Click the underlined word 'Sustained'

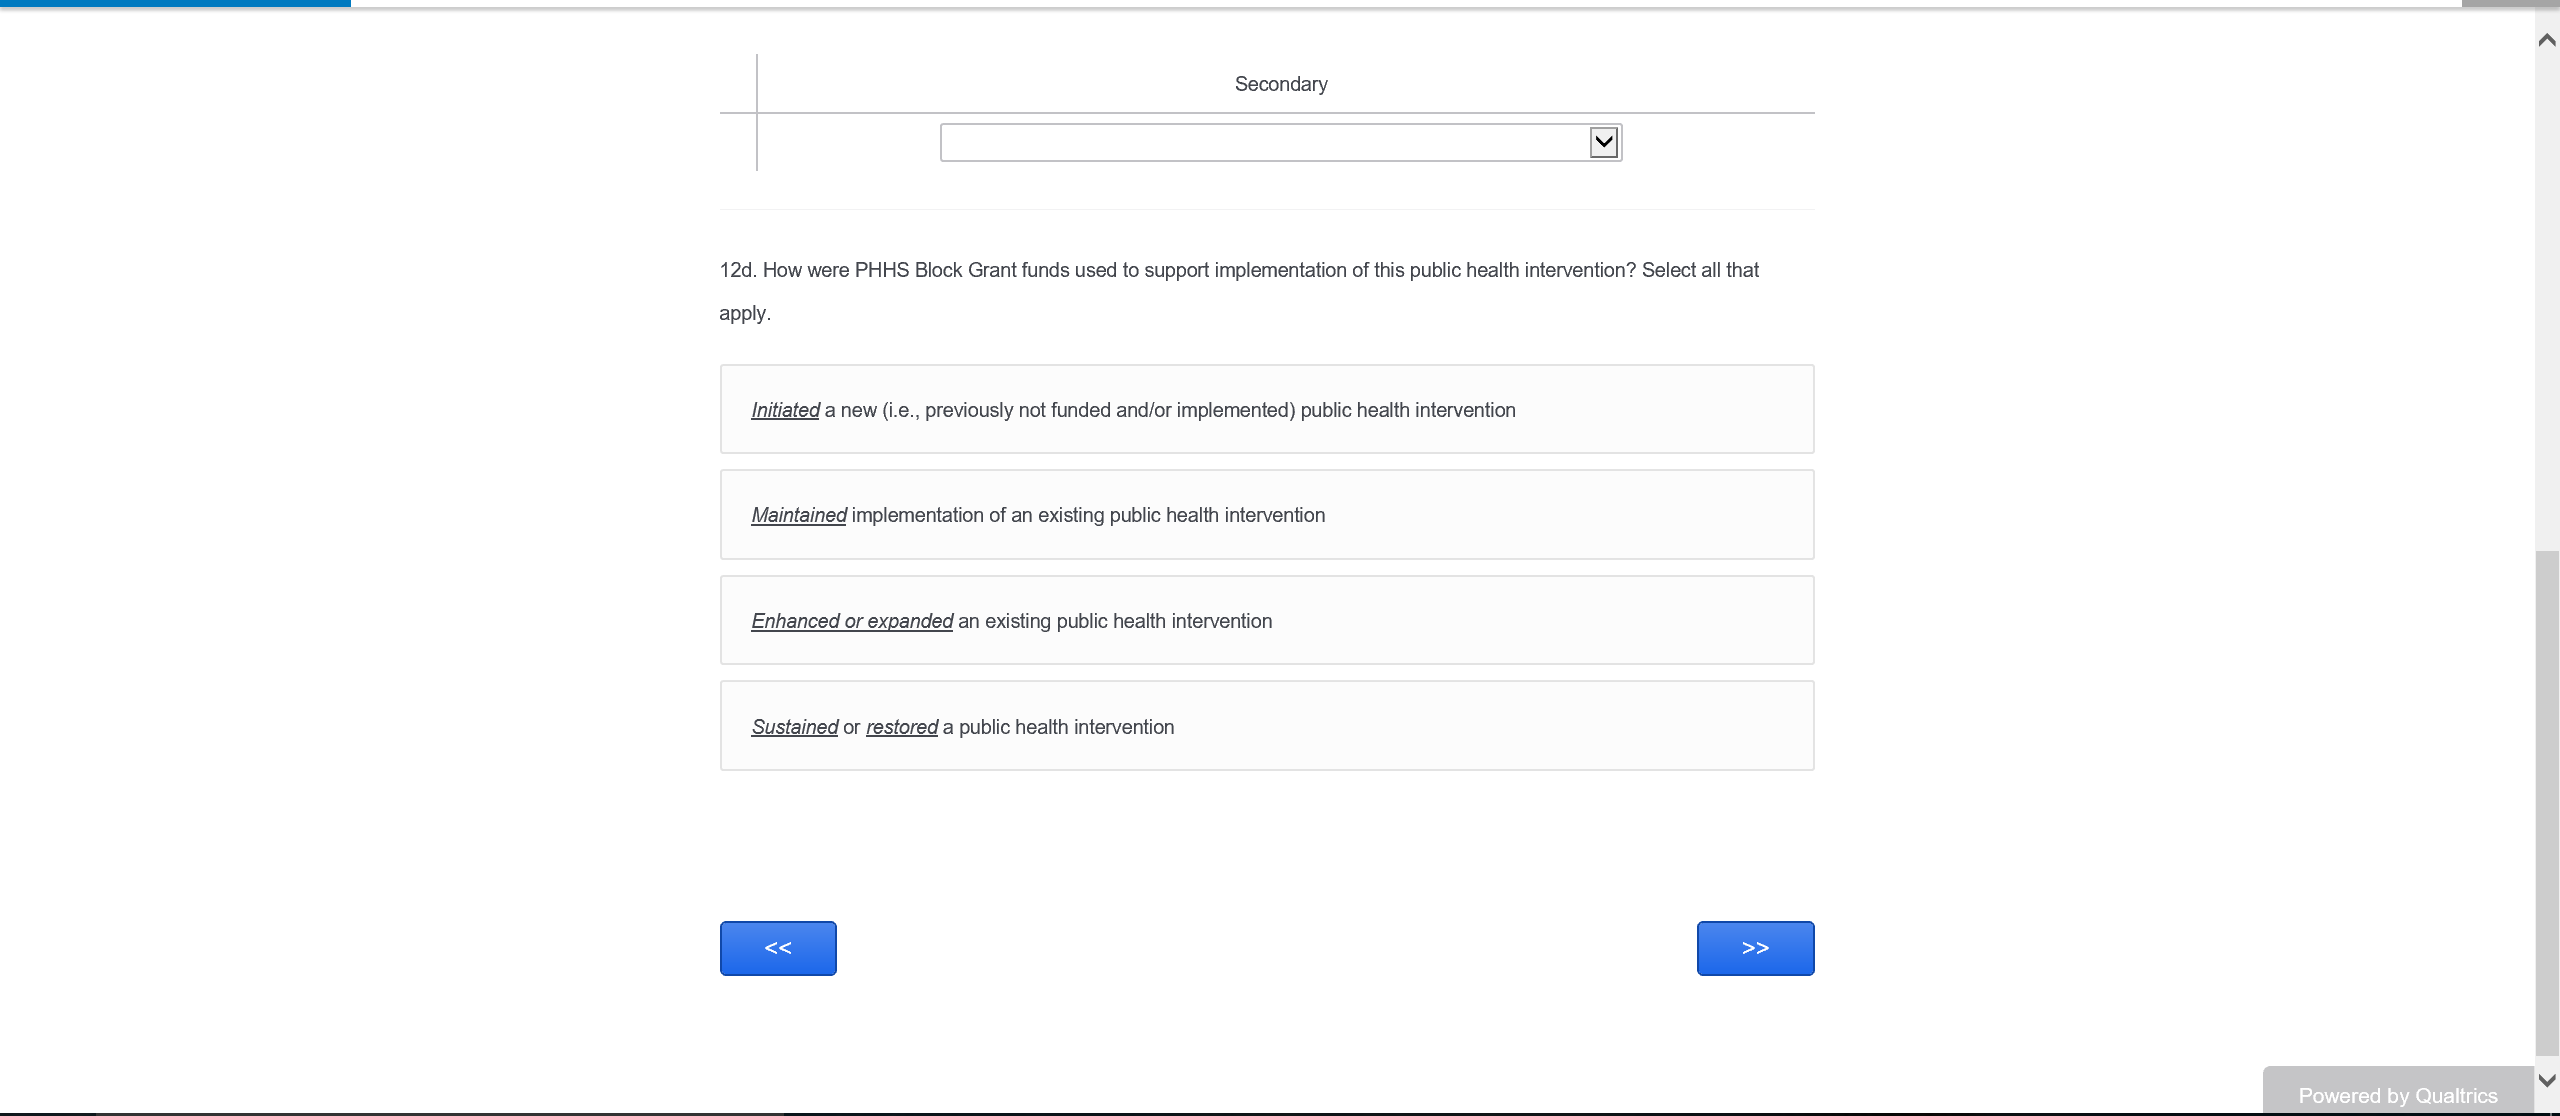[x=794, y=727]
